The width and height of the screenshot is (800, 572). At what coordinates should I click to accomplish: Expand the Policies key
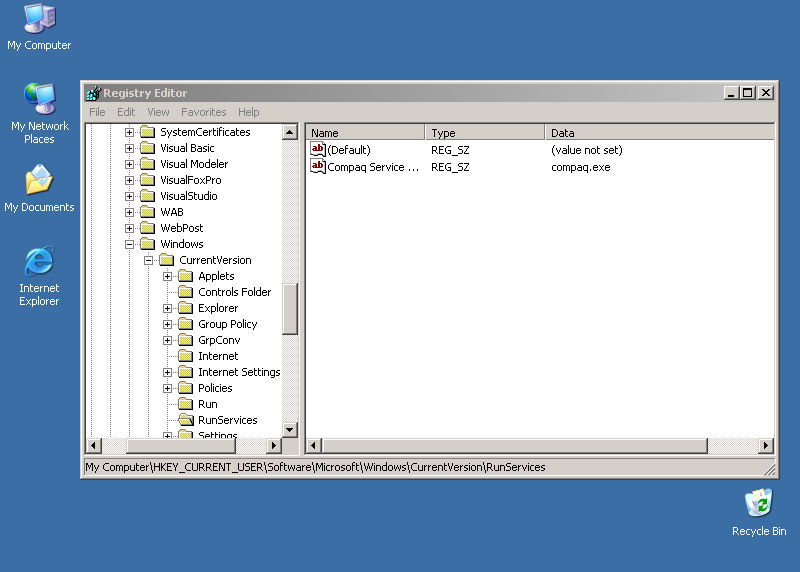(167, 389)
